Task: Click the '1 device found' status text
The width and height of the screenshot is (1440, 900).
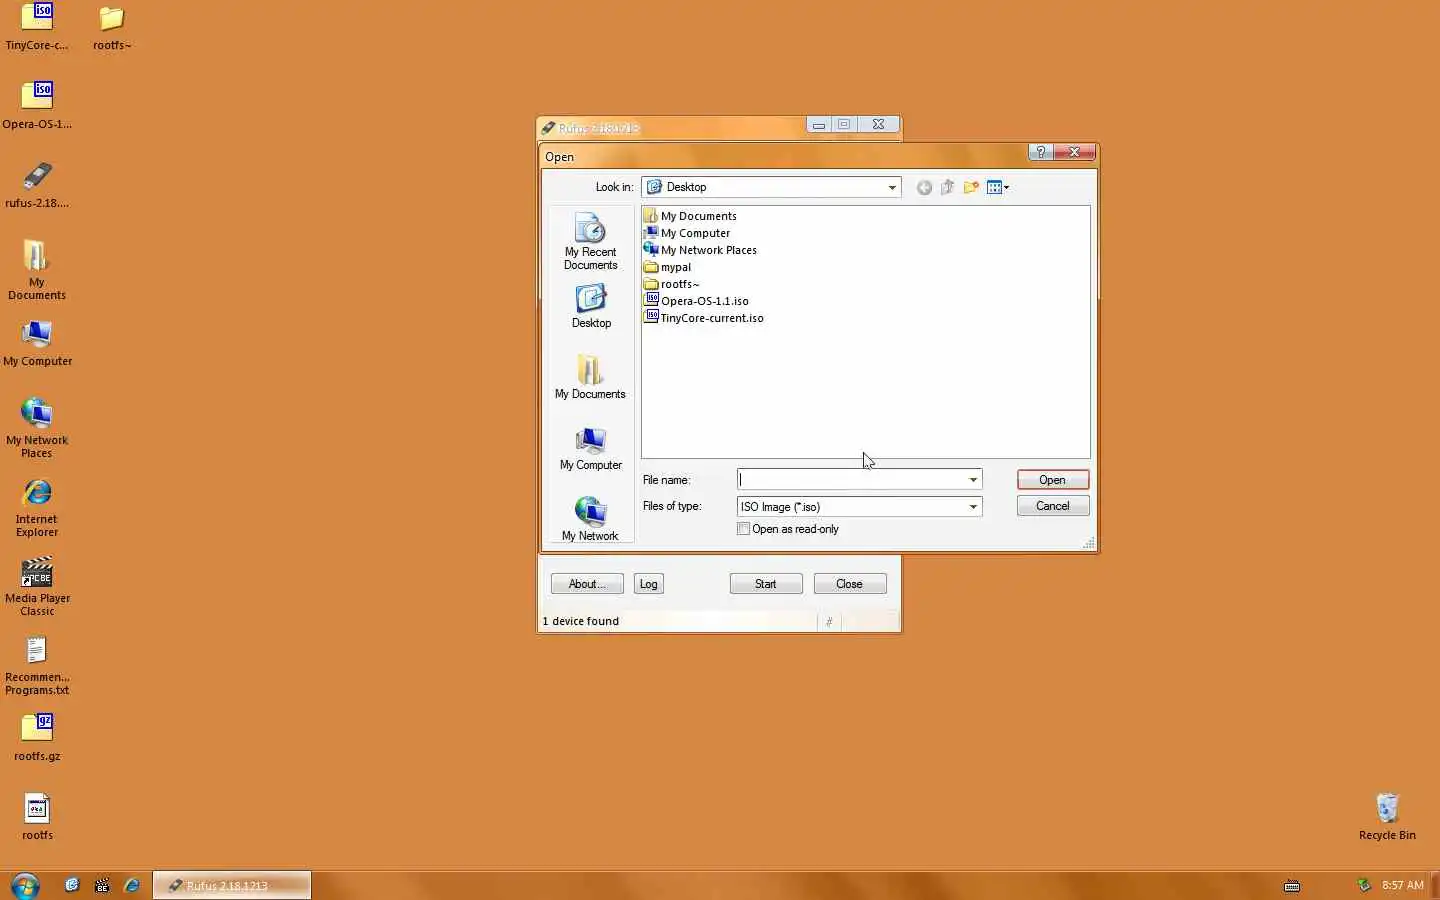Action: [581, 621]
